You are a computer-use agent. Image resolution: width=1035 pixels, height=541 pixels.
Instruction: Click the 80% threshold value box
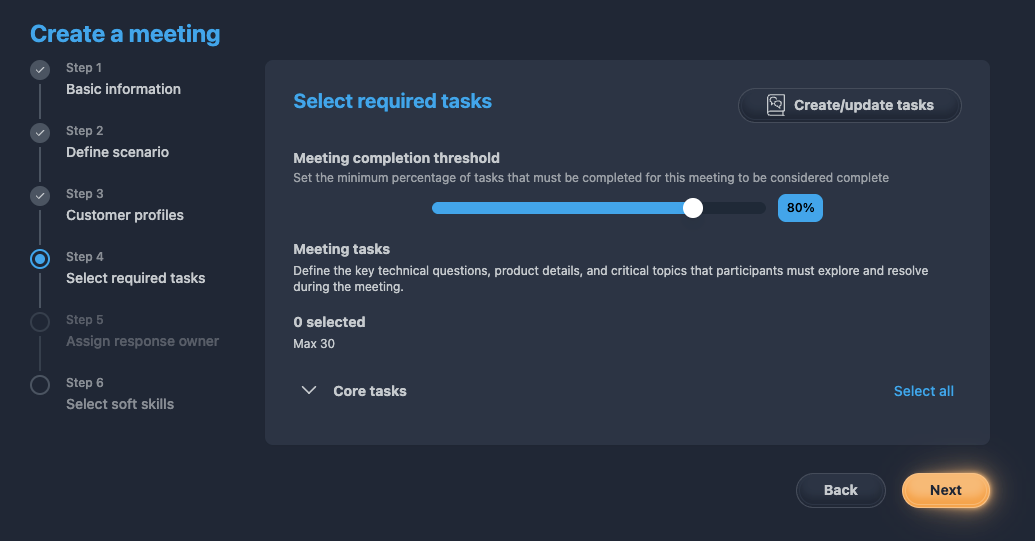[x=800, y=208]
